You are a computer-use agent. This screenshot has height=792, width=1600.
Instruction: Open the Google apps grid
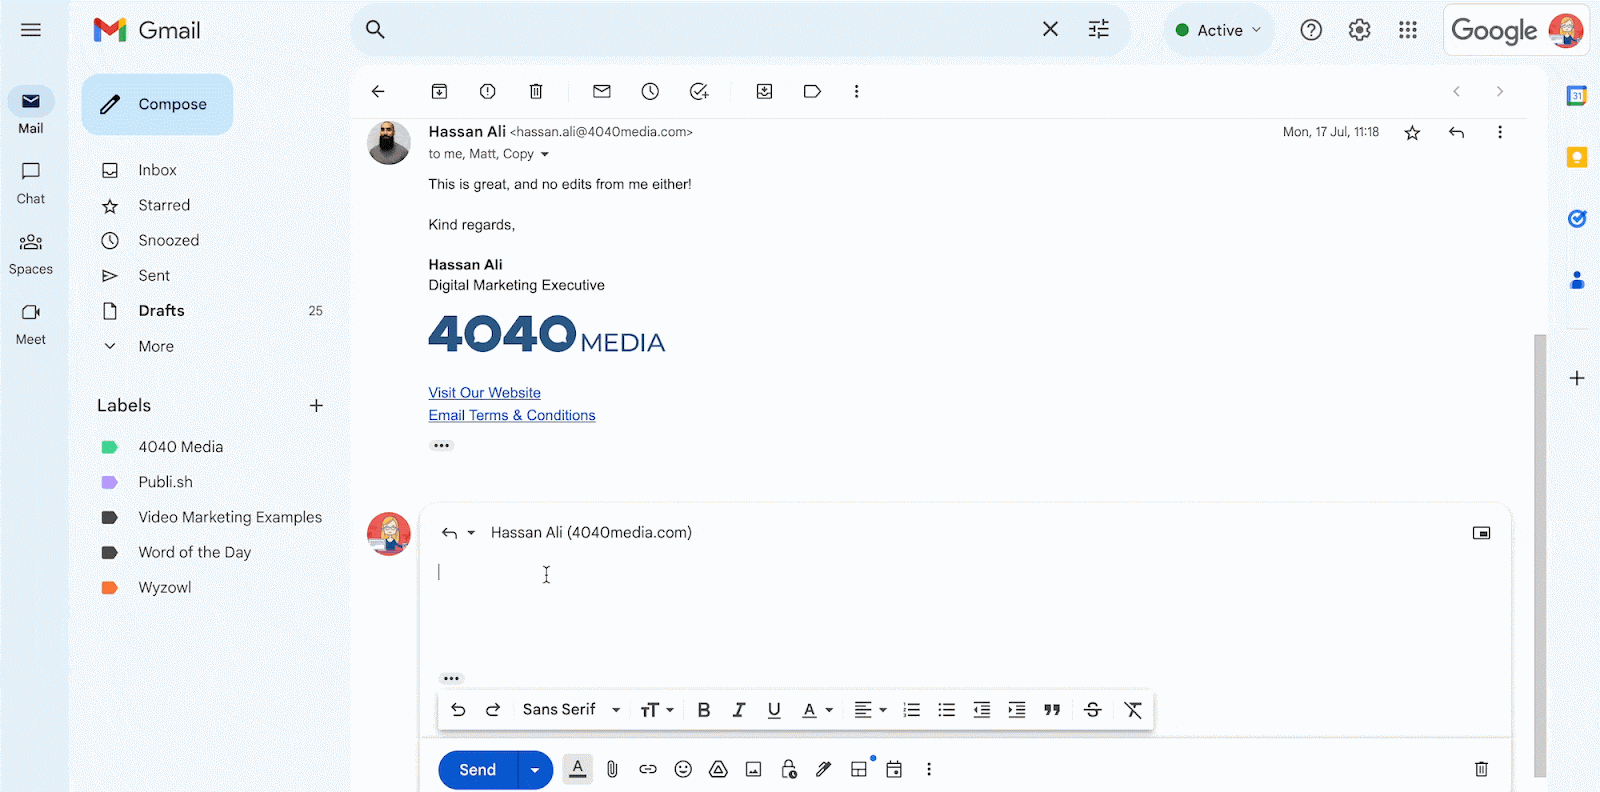(x=1408, y=30)
